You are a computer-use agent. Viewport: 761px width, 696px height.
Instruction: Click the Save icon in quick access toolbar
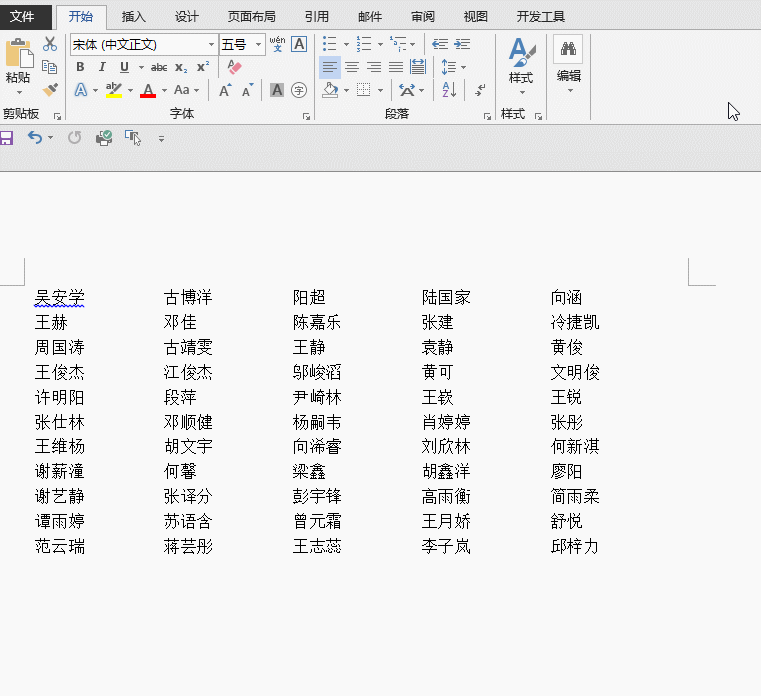pos(7,138)
